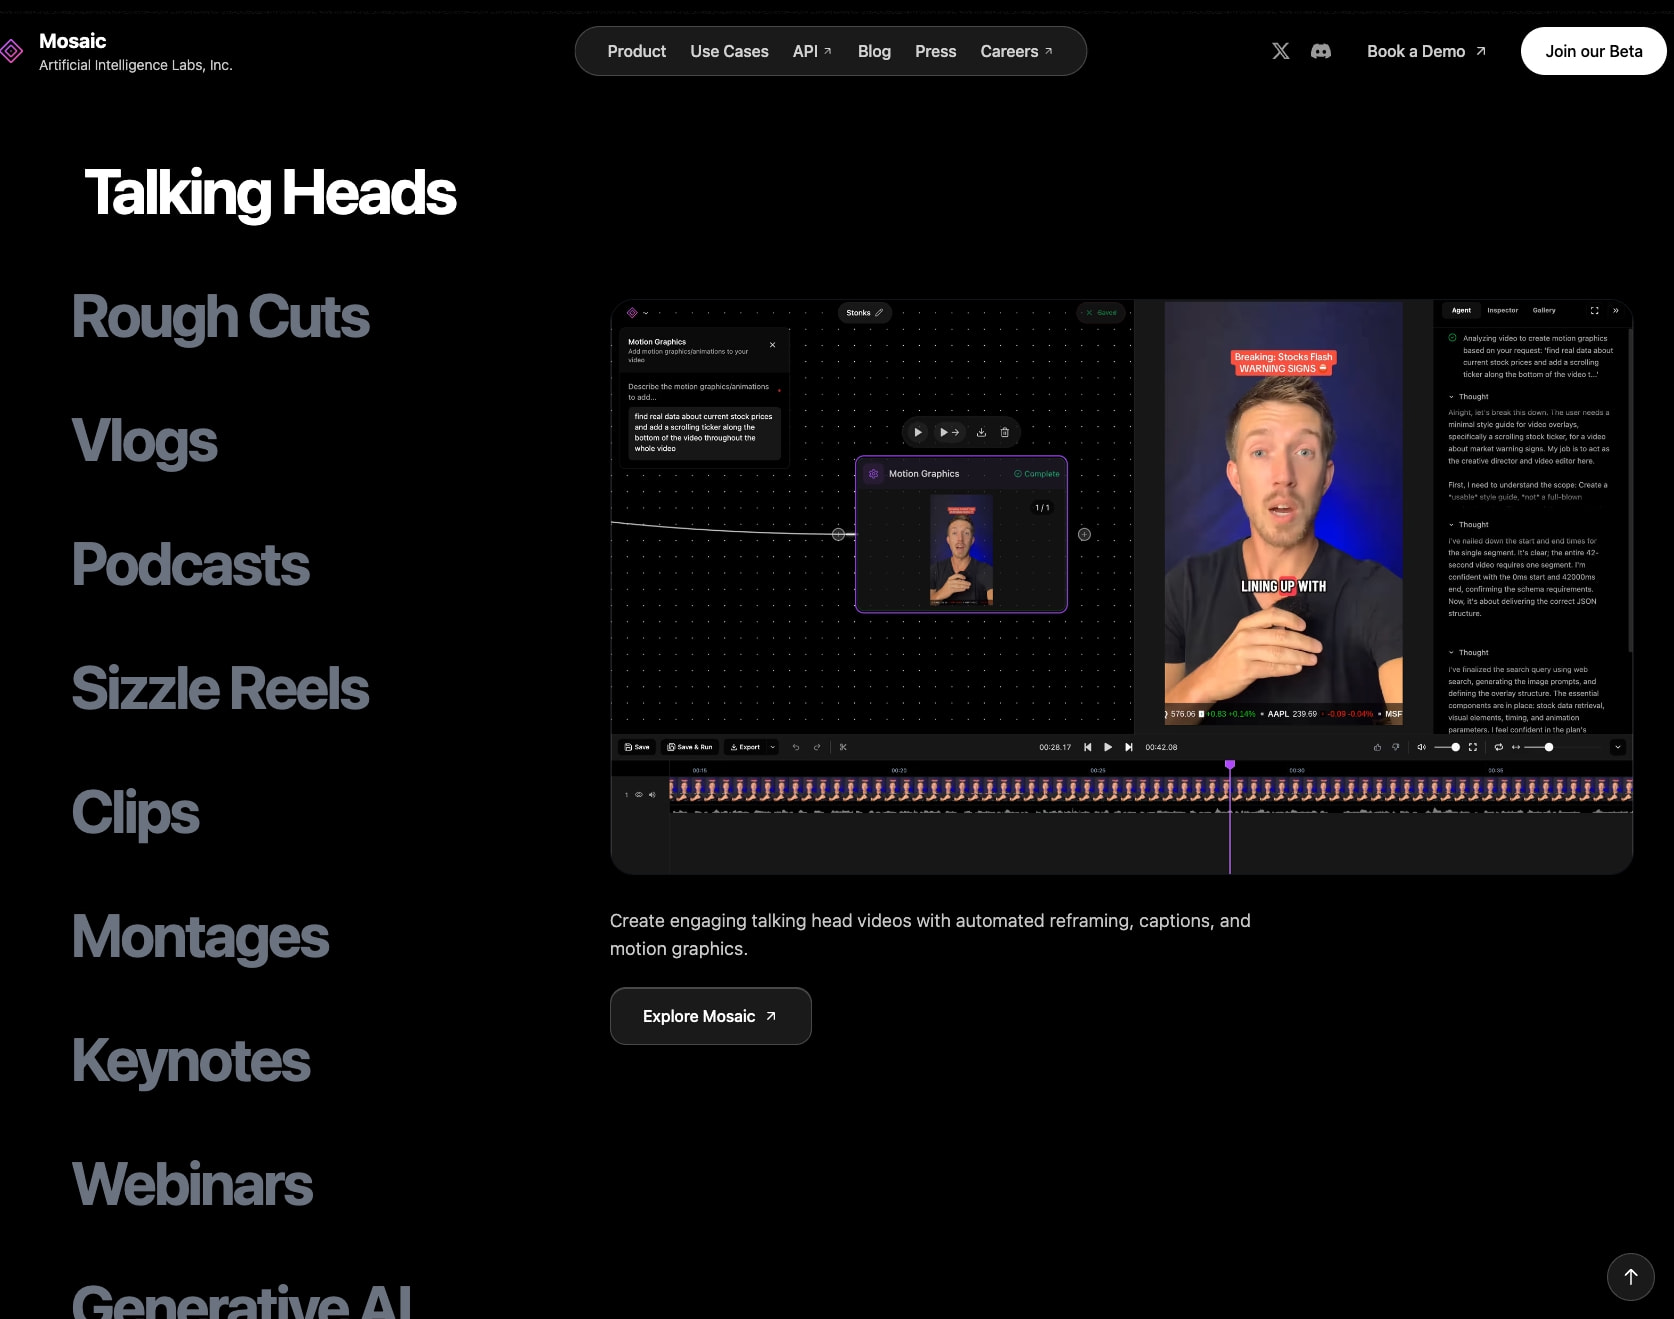This screenshot has width=1674, height=1319.
Task: Click the trash icon in node toolbar
Action: pyautogui.click(x=1005, y=432)
